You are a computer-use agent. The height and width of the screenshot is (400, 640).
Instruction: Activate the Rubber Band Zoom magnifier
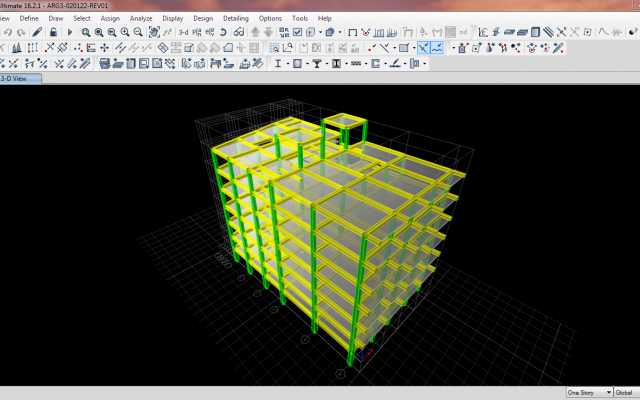[86, 32]
